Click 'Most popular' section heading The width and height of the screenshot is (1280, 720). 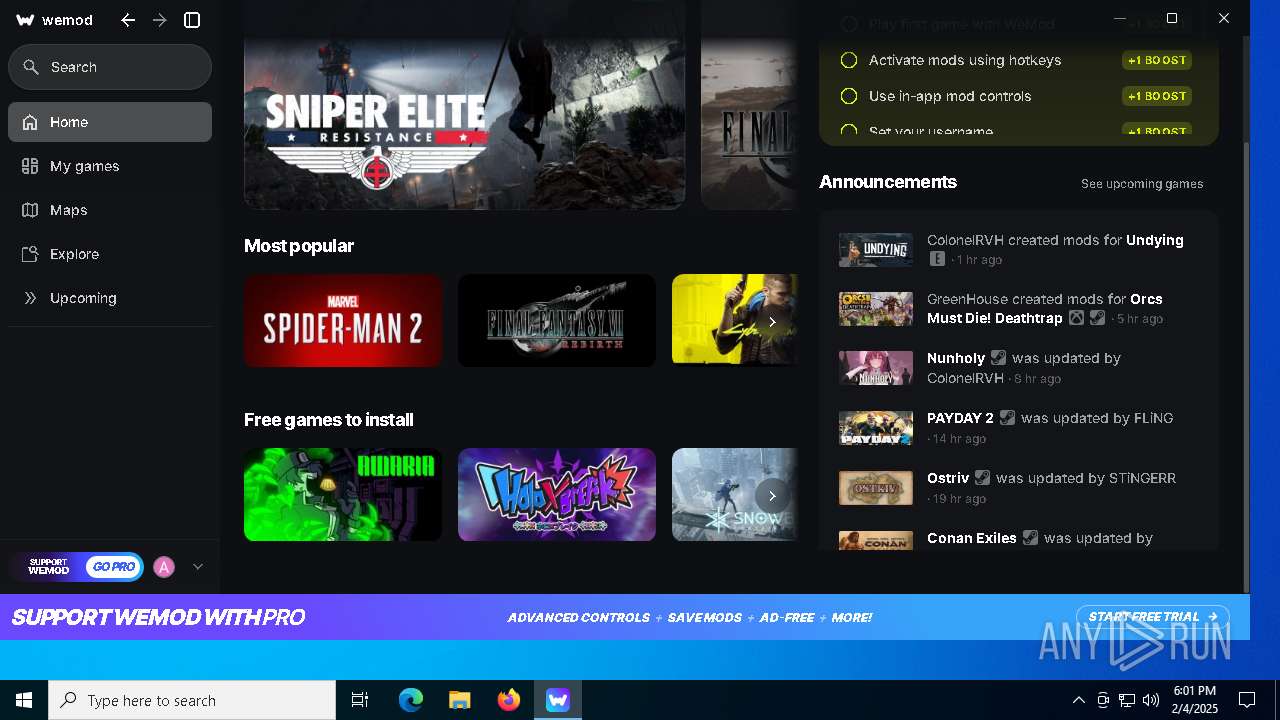[x=299, y=246]
